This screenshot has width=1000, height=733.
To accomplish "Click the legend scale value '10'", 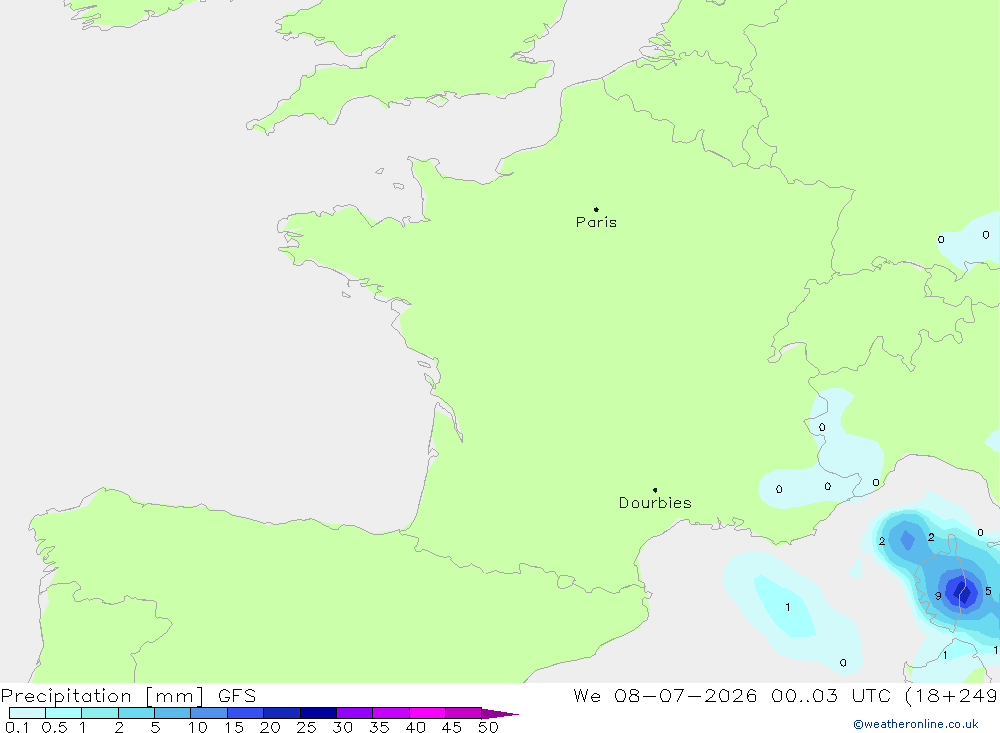I will [x=198, y=727].
